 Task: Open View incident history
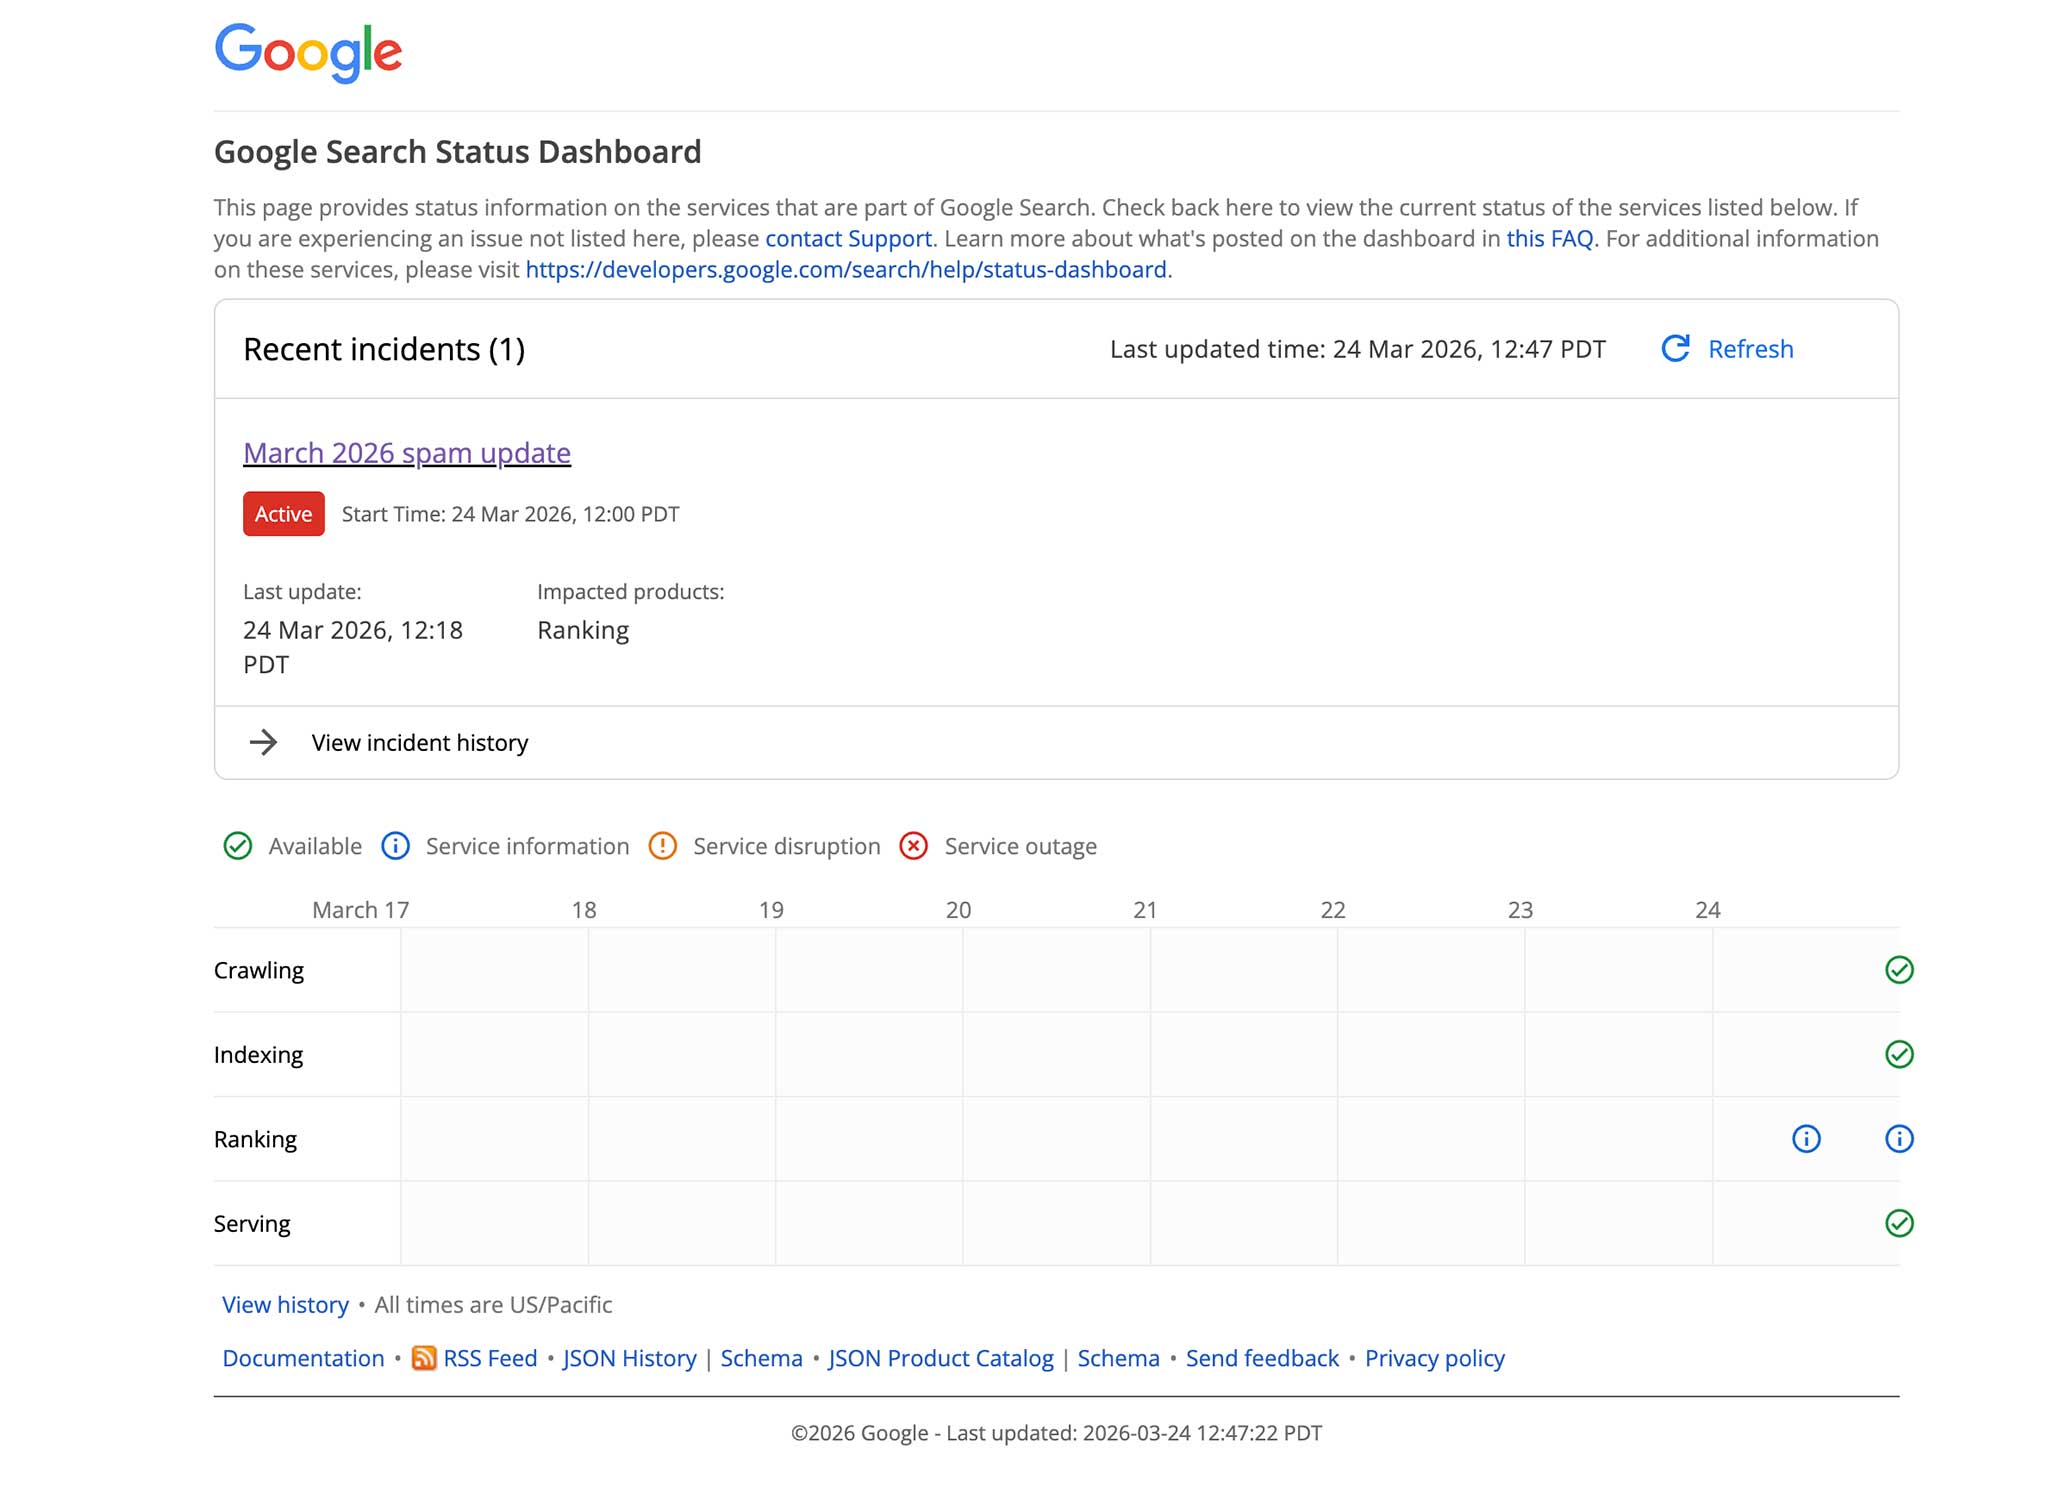tap(420, 743)
